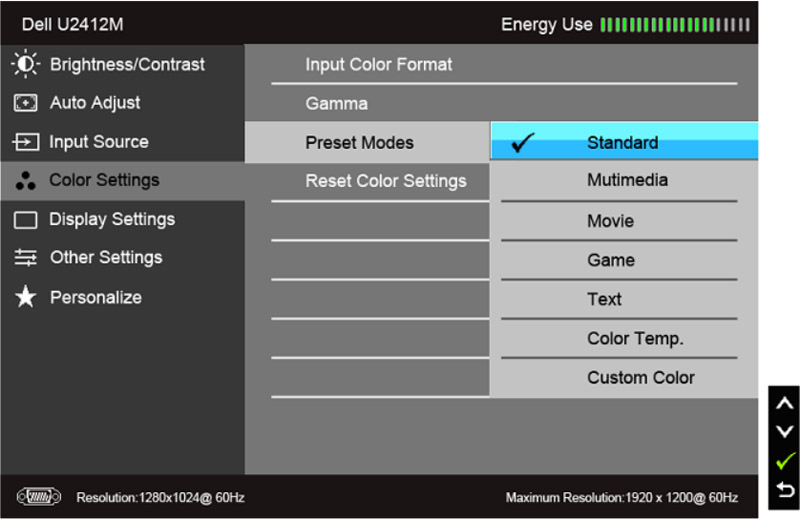Select Game preset mode

624,260
